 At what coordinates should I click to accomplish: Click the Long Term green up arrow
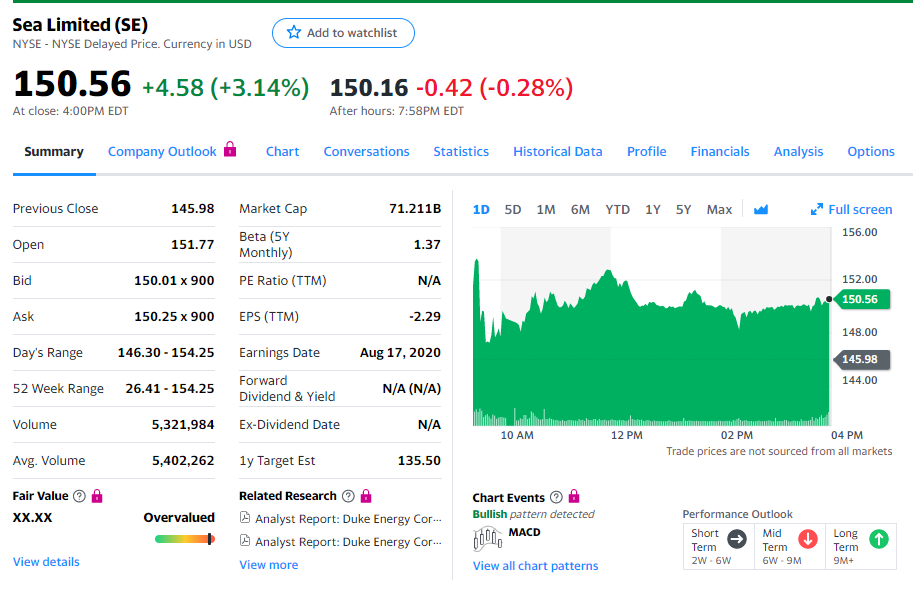click(x=877, y=539)
